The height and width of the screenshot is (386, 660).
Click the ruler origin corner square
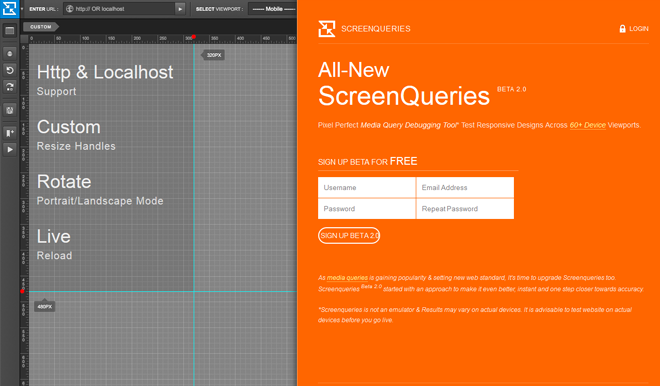tap(24, 39)
